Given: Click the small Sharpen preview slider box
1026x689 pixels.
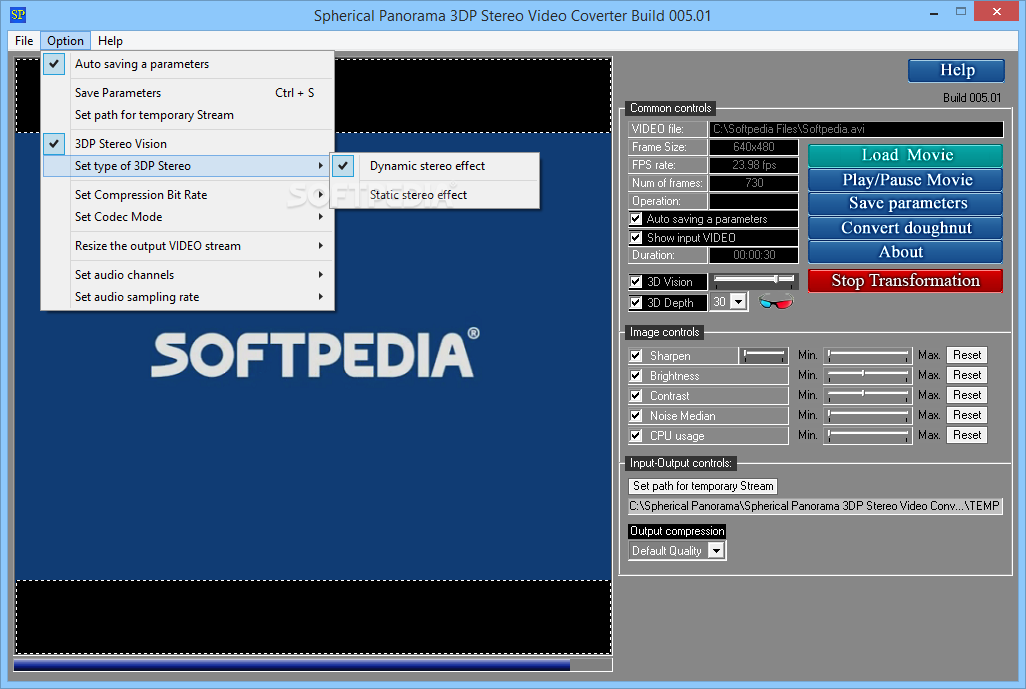Looking at the screenshot, I should [x=764, y=355].
